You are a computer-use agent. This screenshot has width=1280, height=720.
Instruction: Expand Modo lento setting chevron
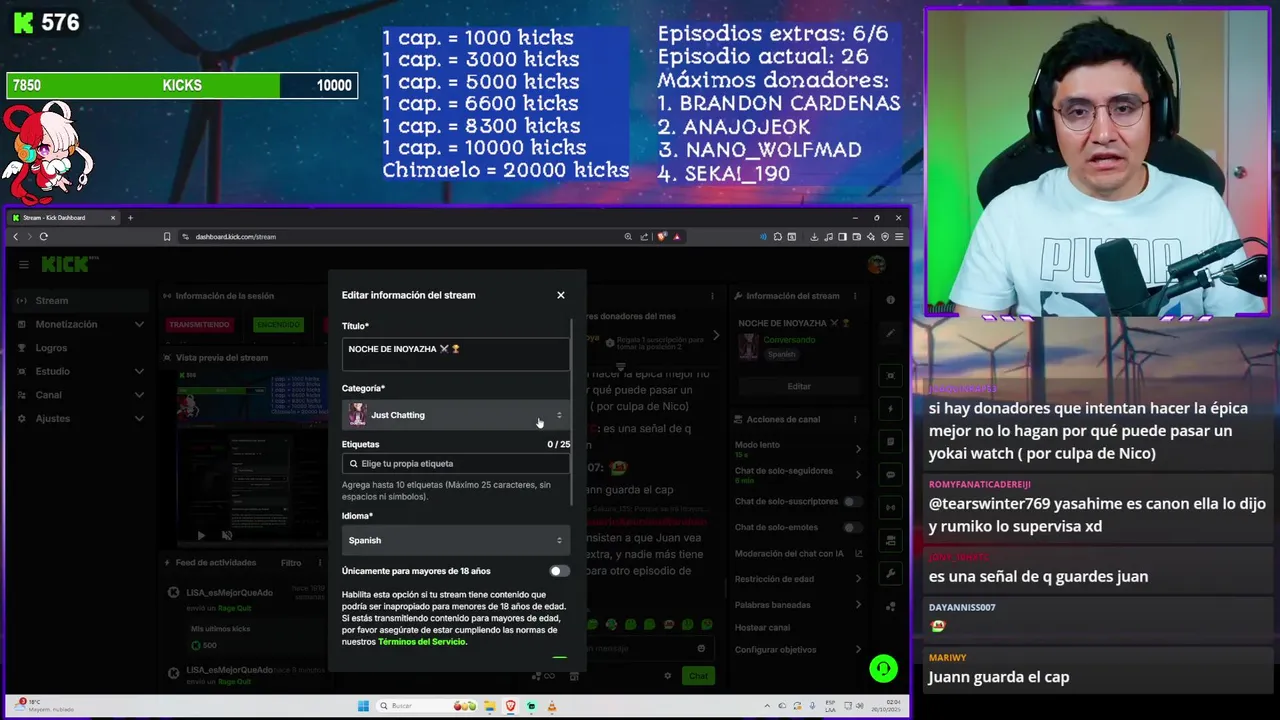pos(858,449)
